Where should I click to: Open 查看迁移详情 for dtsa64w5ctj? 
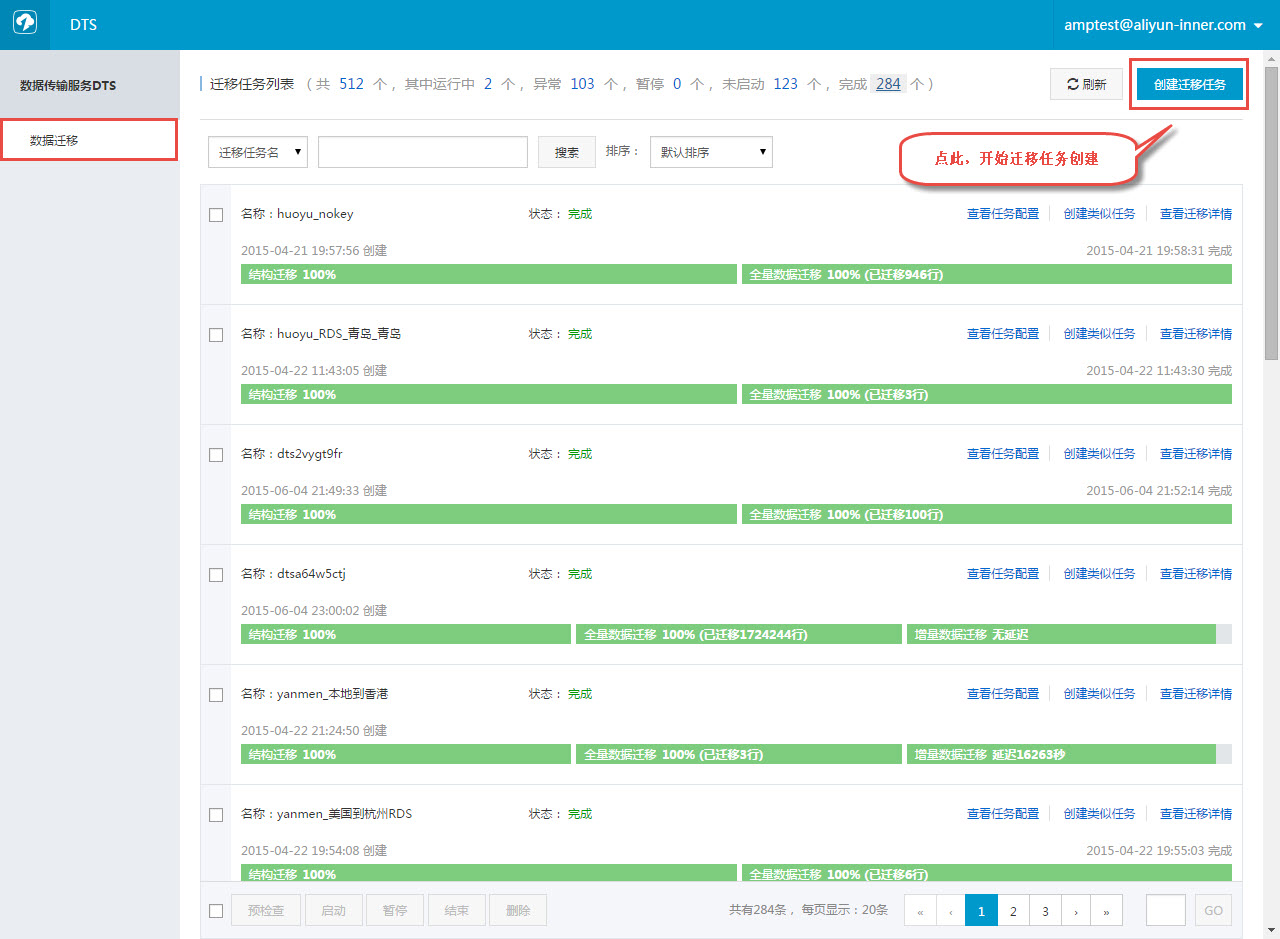(1196, 574)
